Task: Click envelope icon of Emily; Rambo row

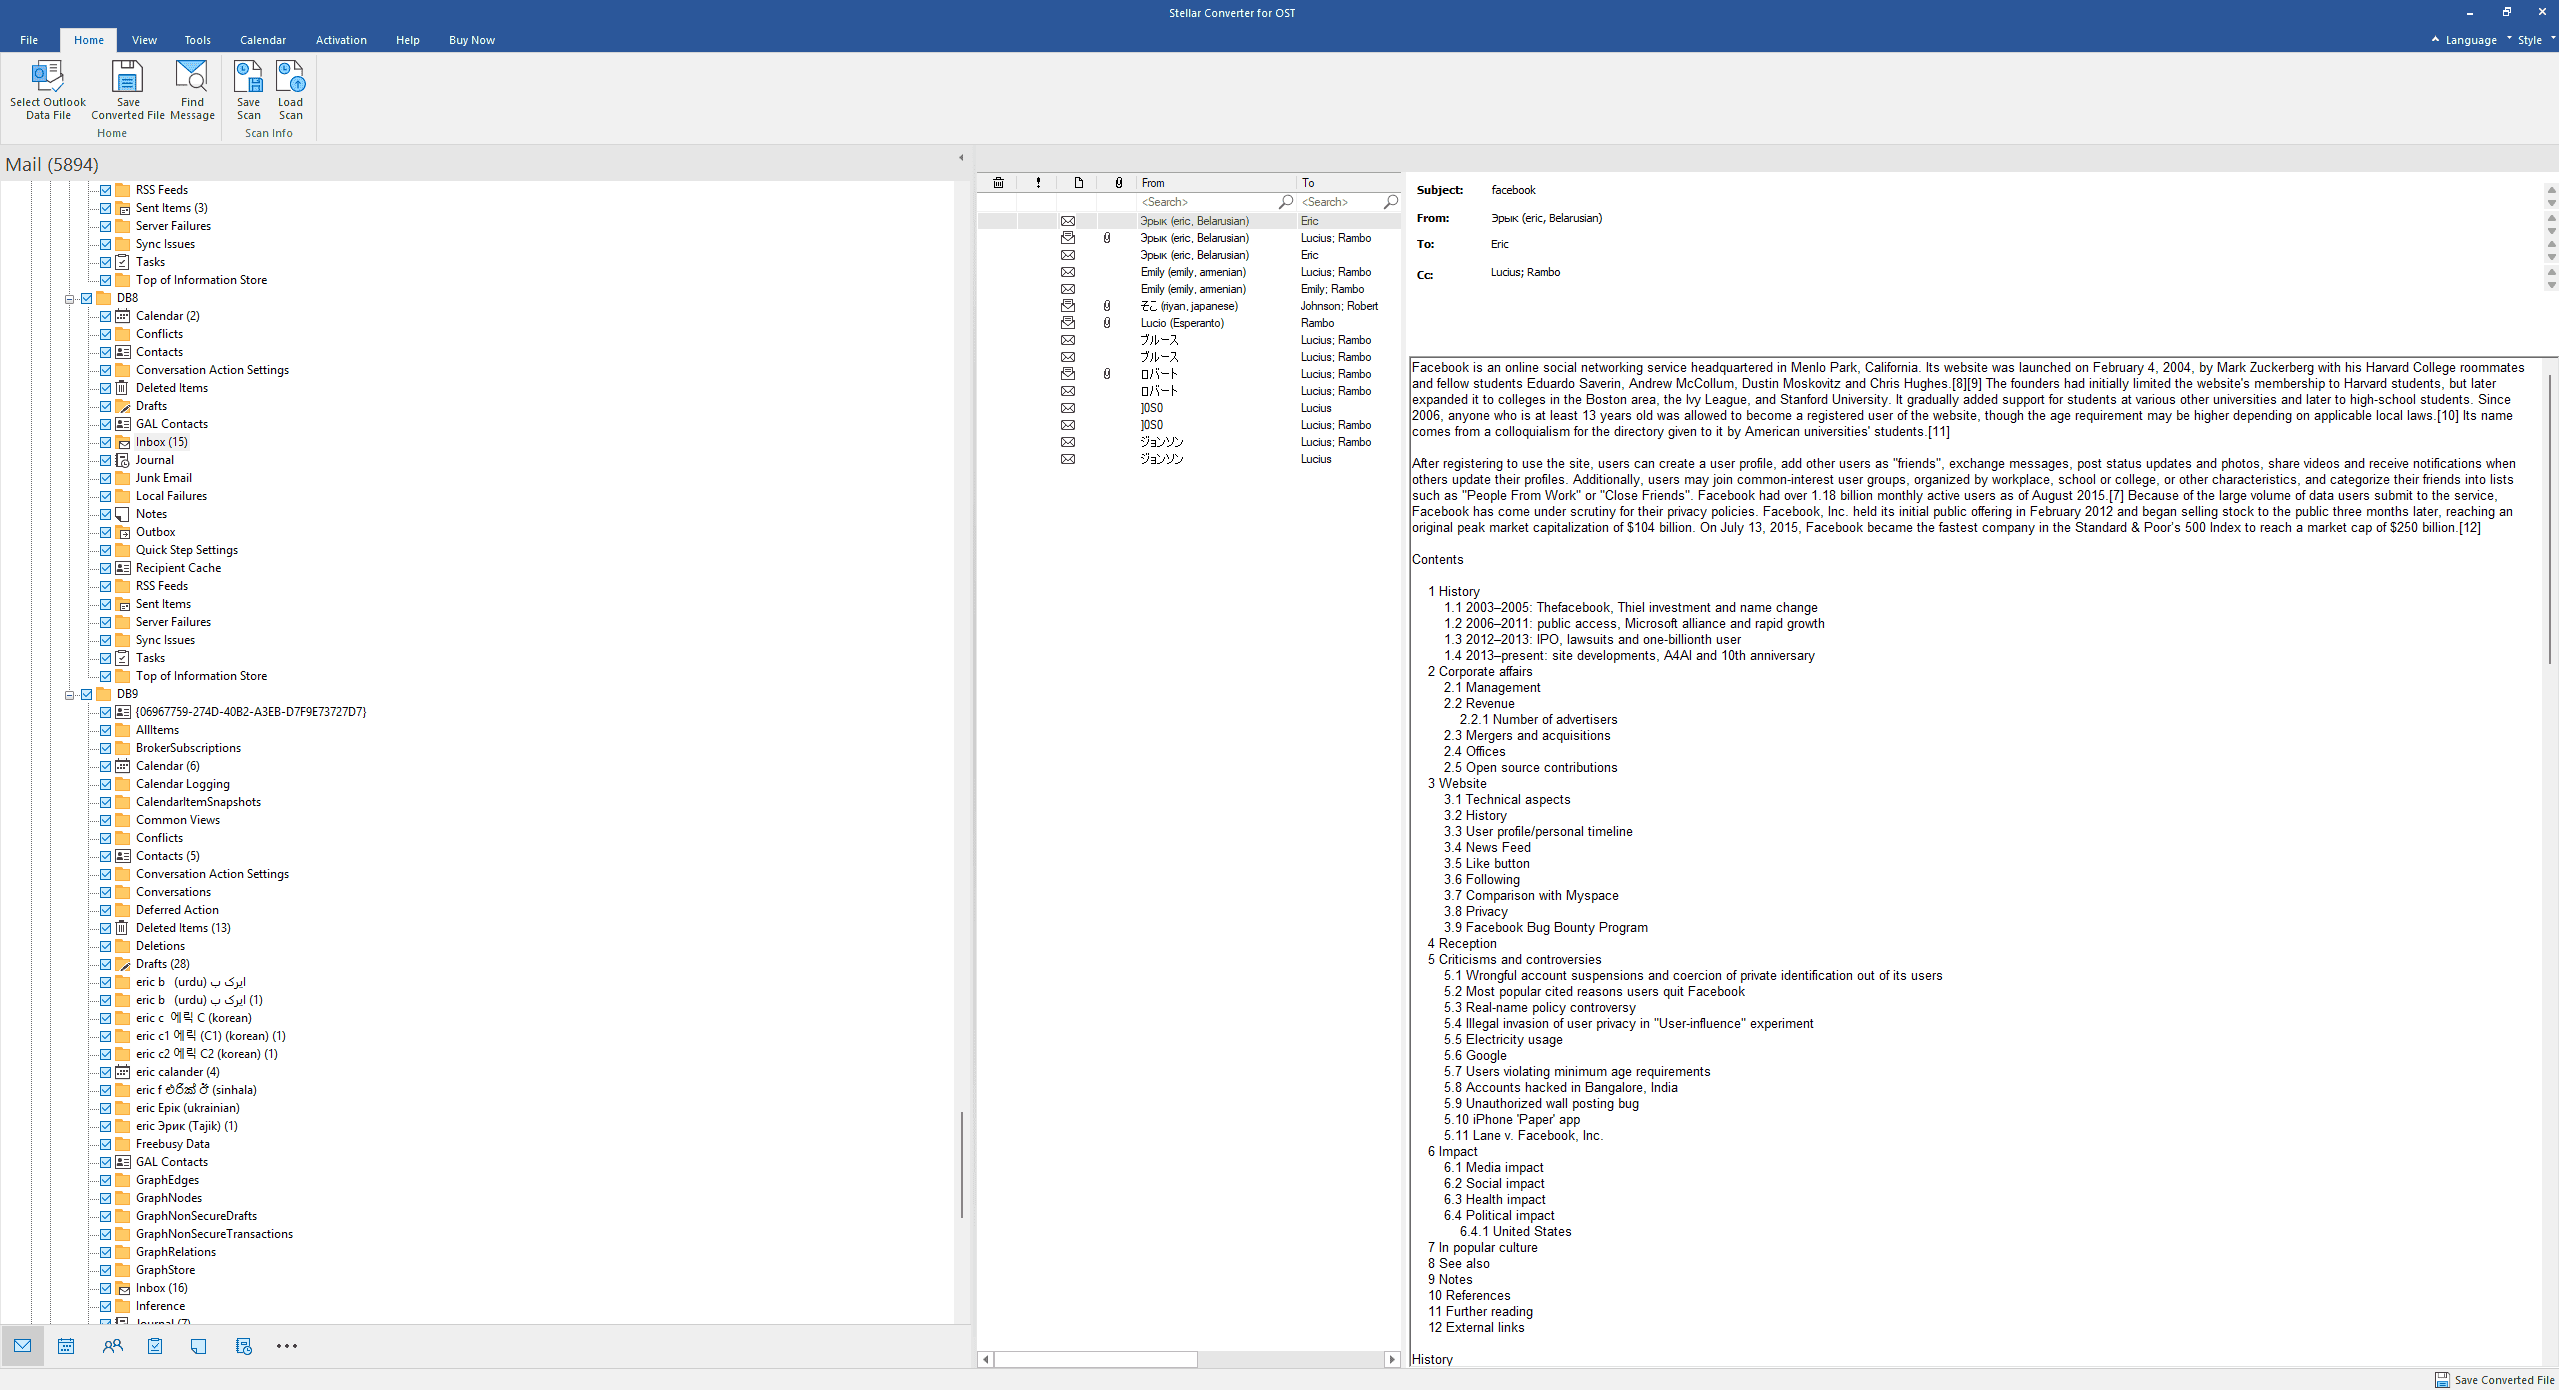Action: coord(1068,289)
